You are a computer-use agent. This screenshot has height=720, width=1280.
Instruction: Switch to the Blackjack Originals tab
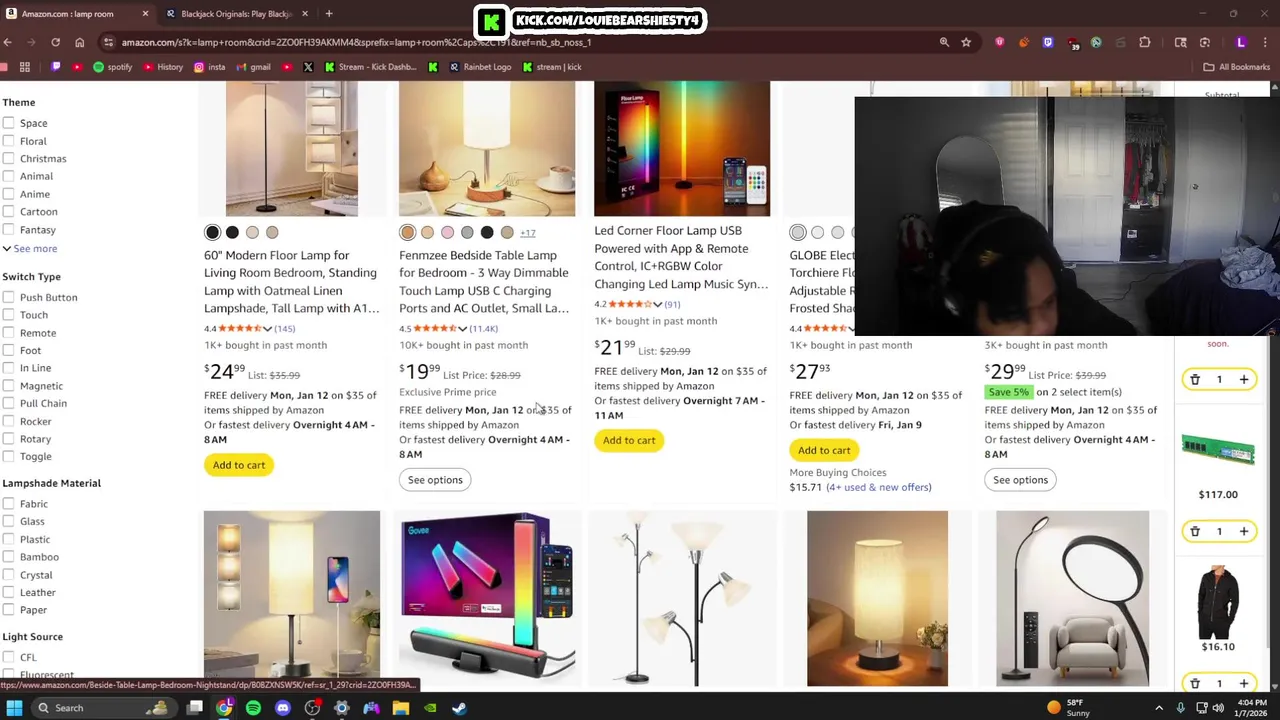tap(237, 14)
